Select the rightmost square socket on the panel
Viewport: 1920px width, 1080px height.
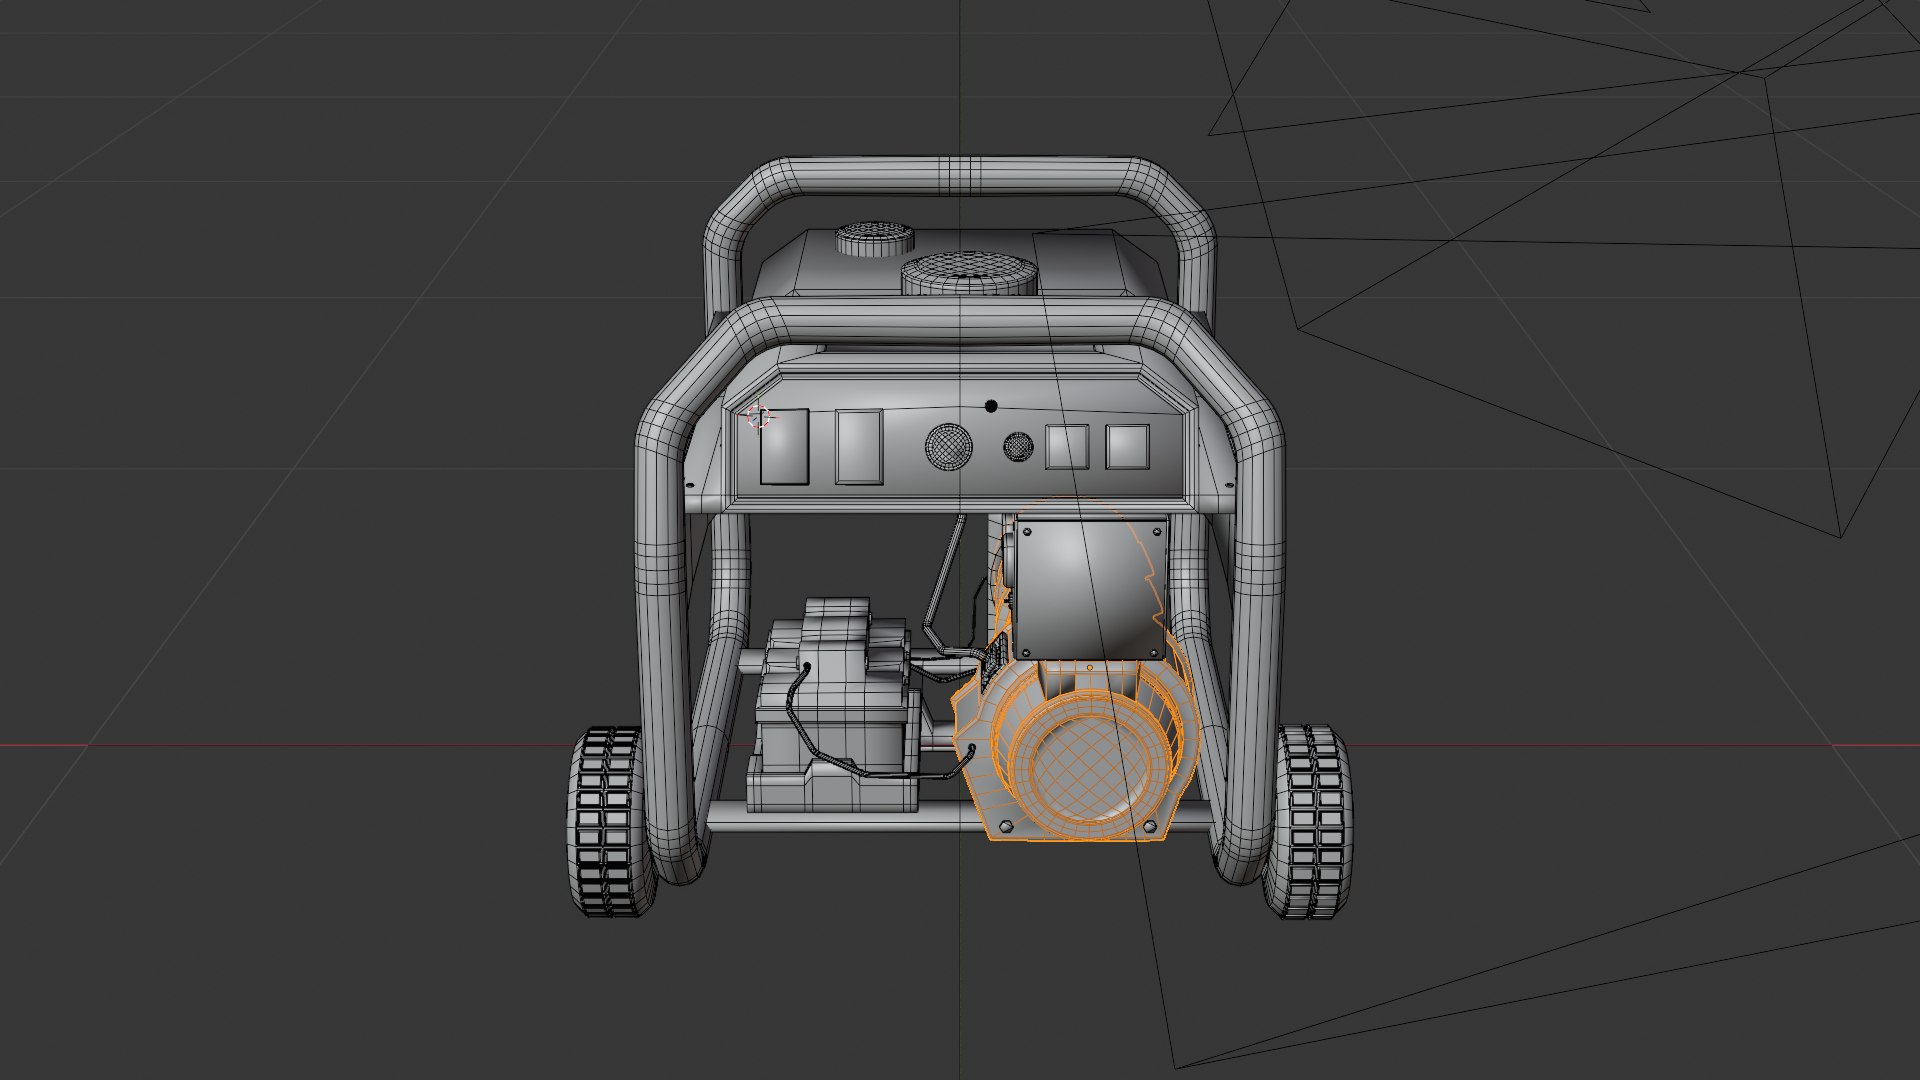[1127, 446]
